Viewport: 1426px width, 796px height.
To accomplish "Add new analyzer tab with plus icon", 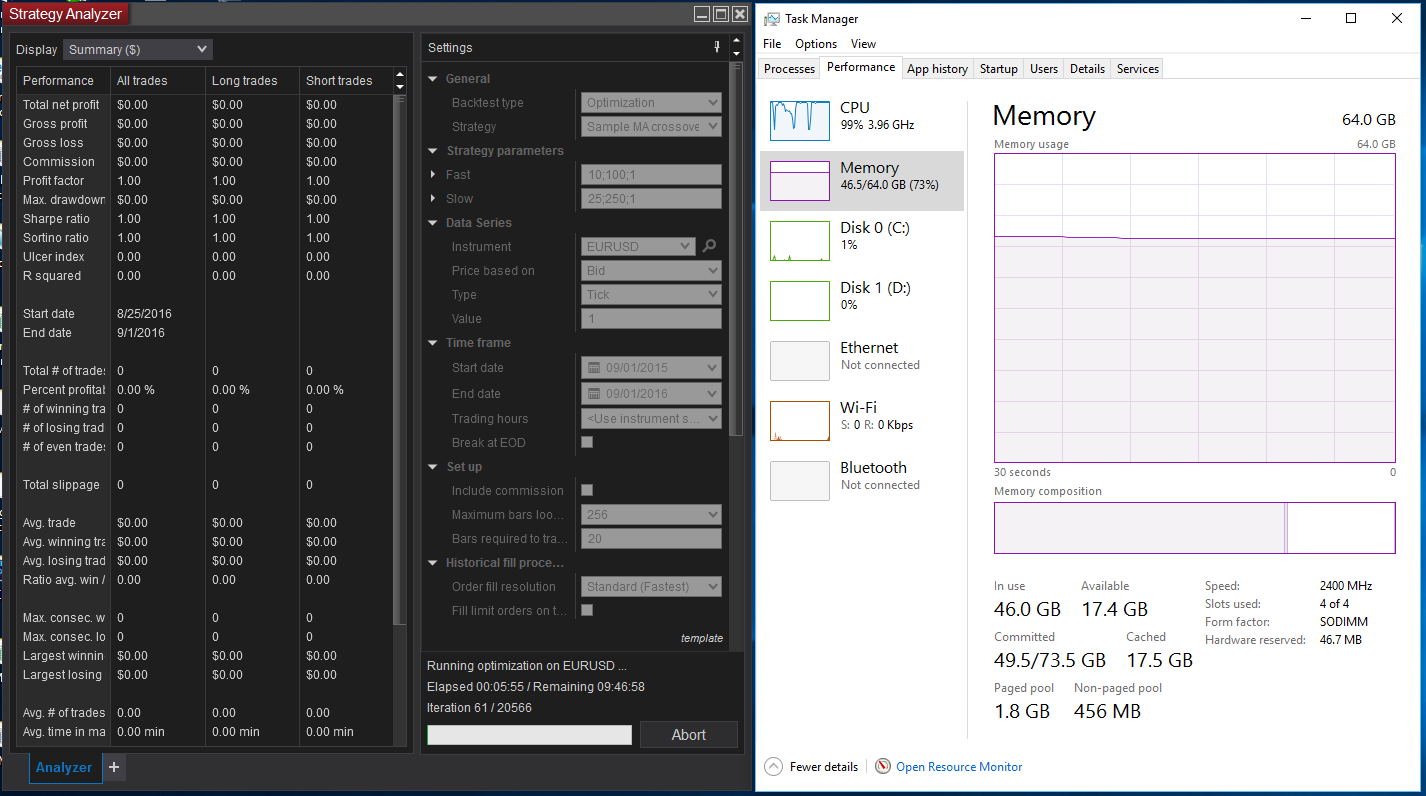I will coord(114,767).
